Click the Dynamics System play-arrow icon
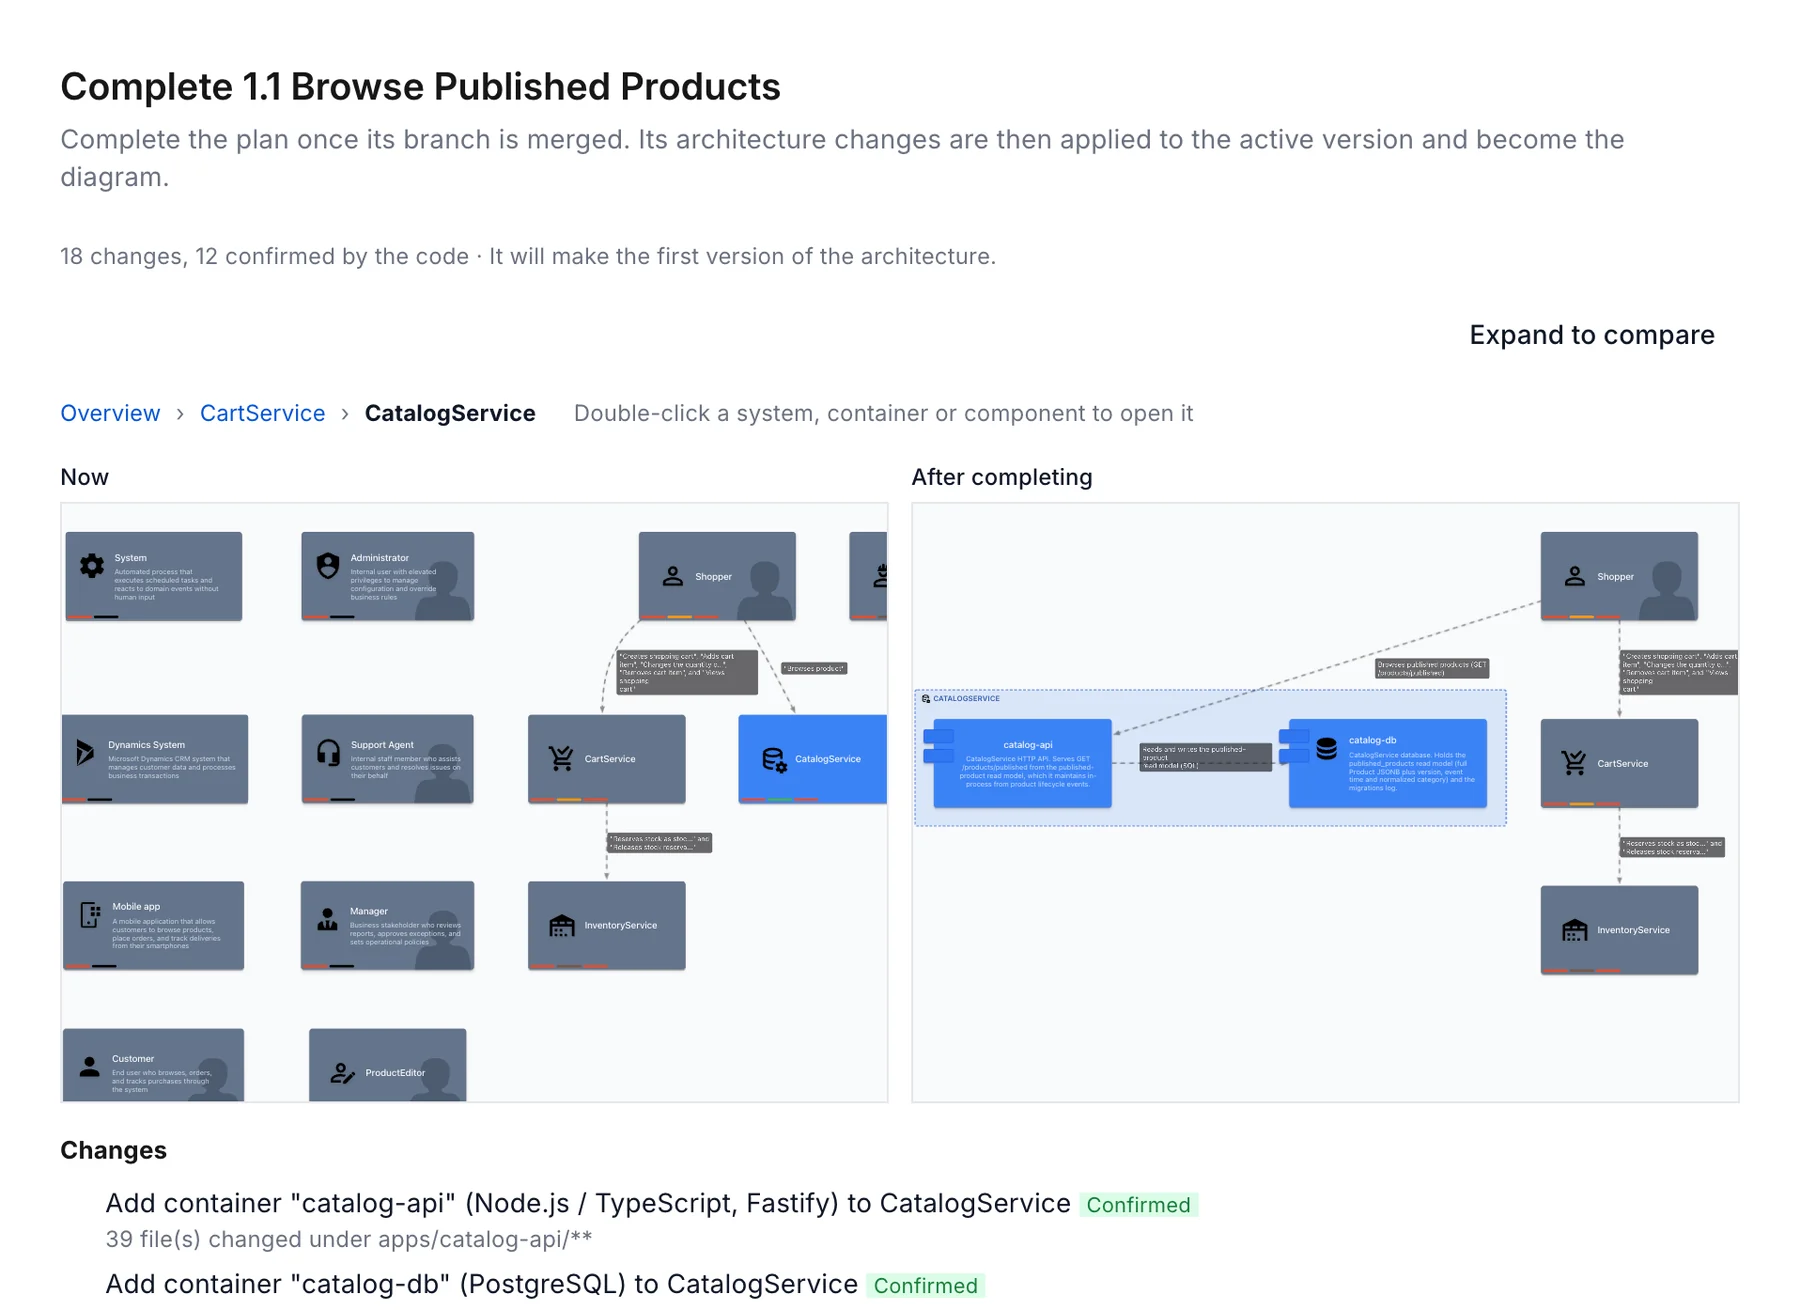This screenshot has width=1800, height=1310. (86, 752)
